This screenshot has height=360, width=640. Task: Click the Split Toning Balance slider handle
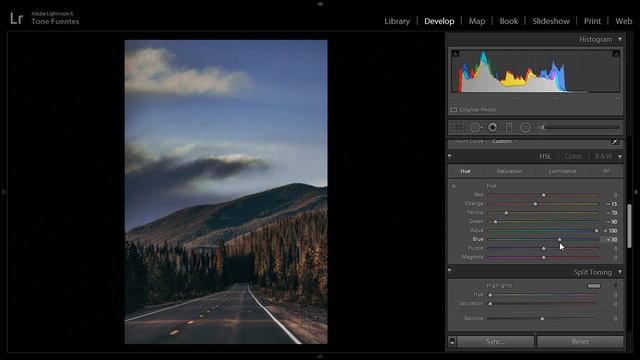[542, 318]
